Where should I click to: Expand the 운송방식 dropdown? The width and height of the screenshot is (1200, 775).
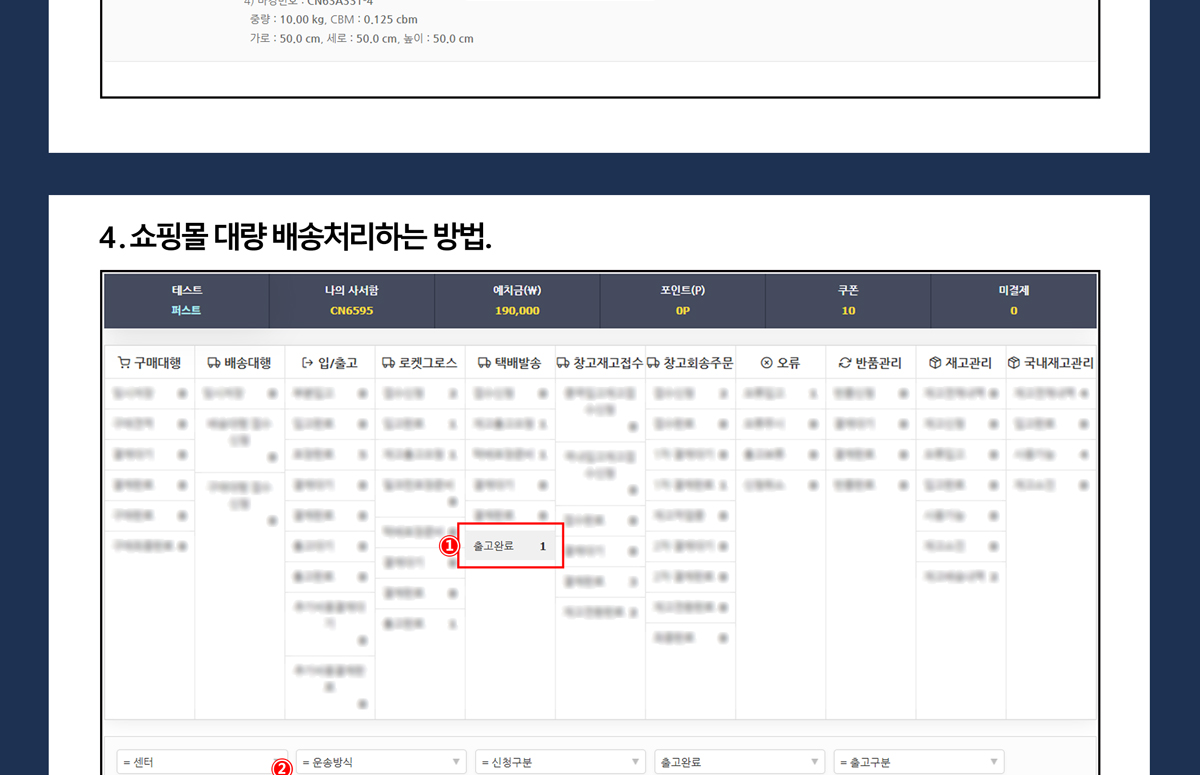(382, 762)
